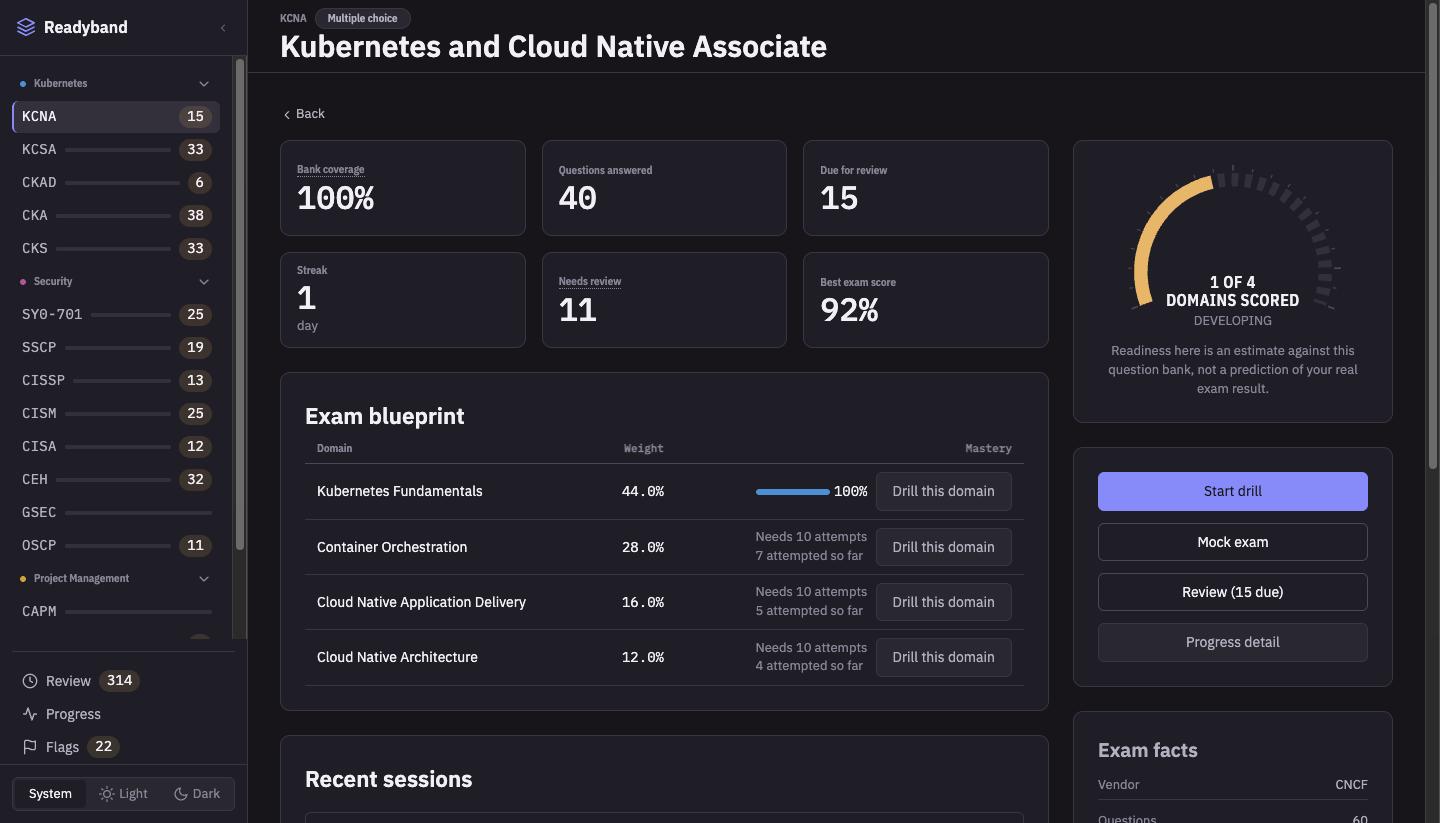The image size is (1440, 823).
Task: Open the CAPM exam in sidebar
Action: [116, 612]
